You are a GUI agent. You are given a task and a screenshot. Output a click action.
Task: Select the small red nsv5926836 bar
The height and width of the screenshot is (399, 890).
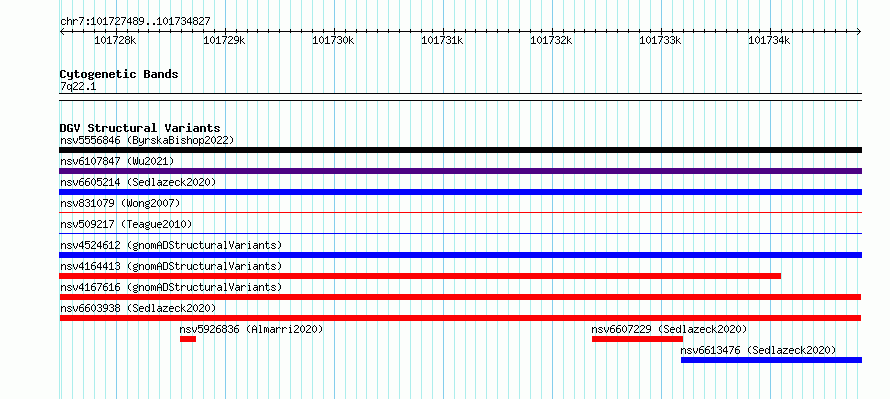(x=188, y=339)
